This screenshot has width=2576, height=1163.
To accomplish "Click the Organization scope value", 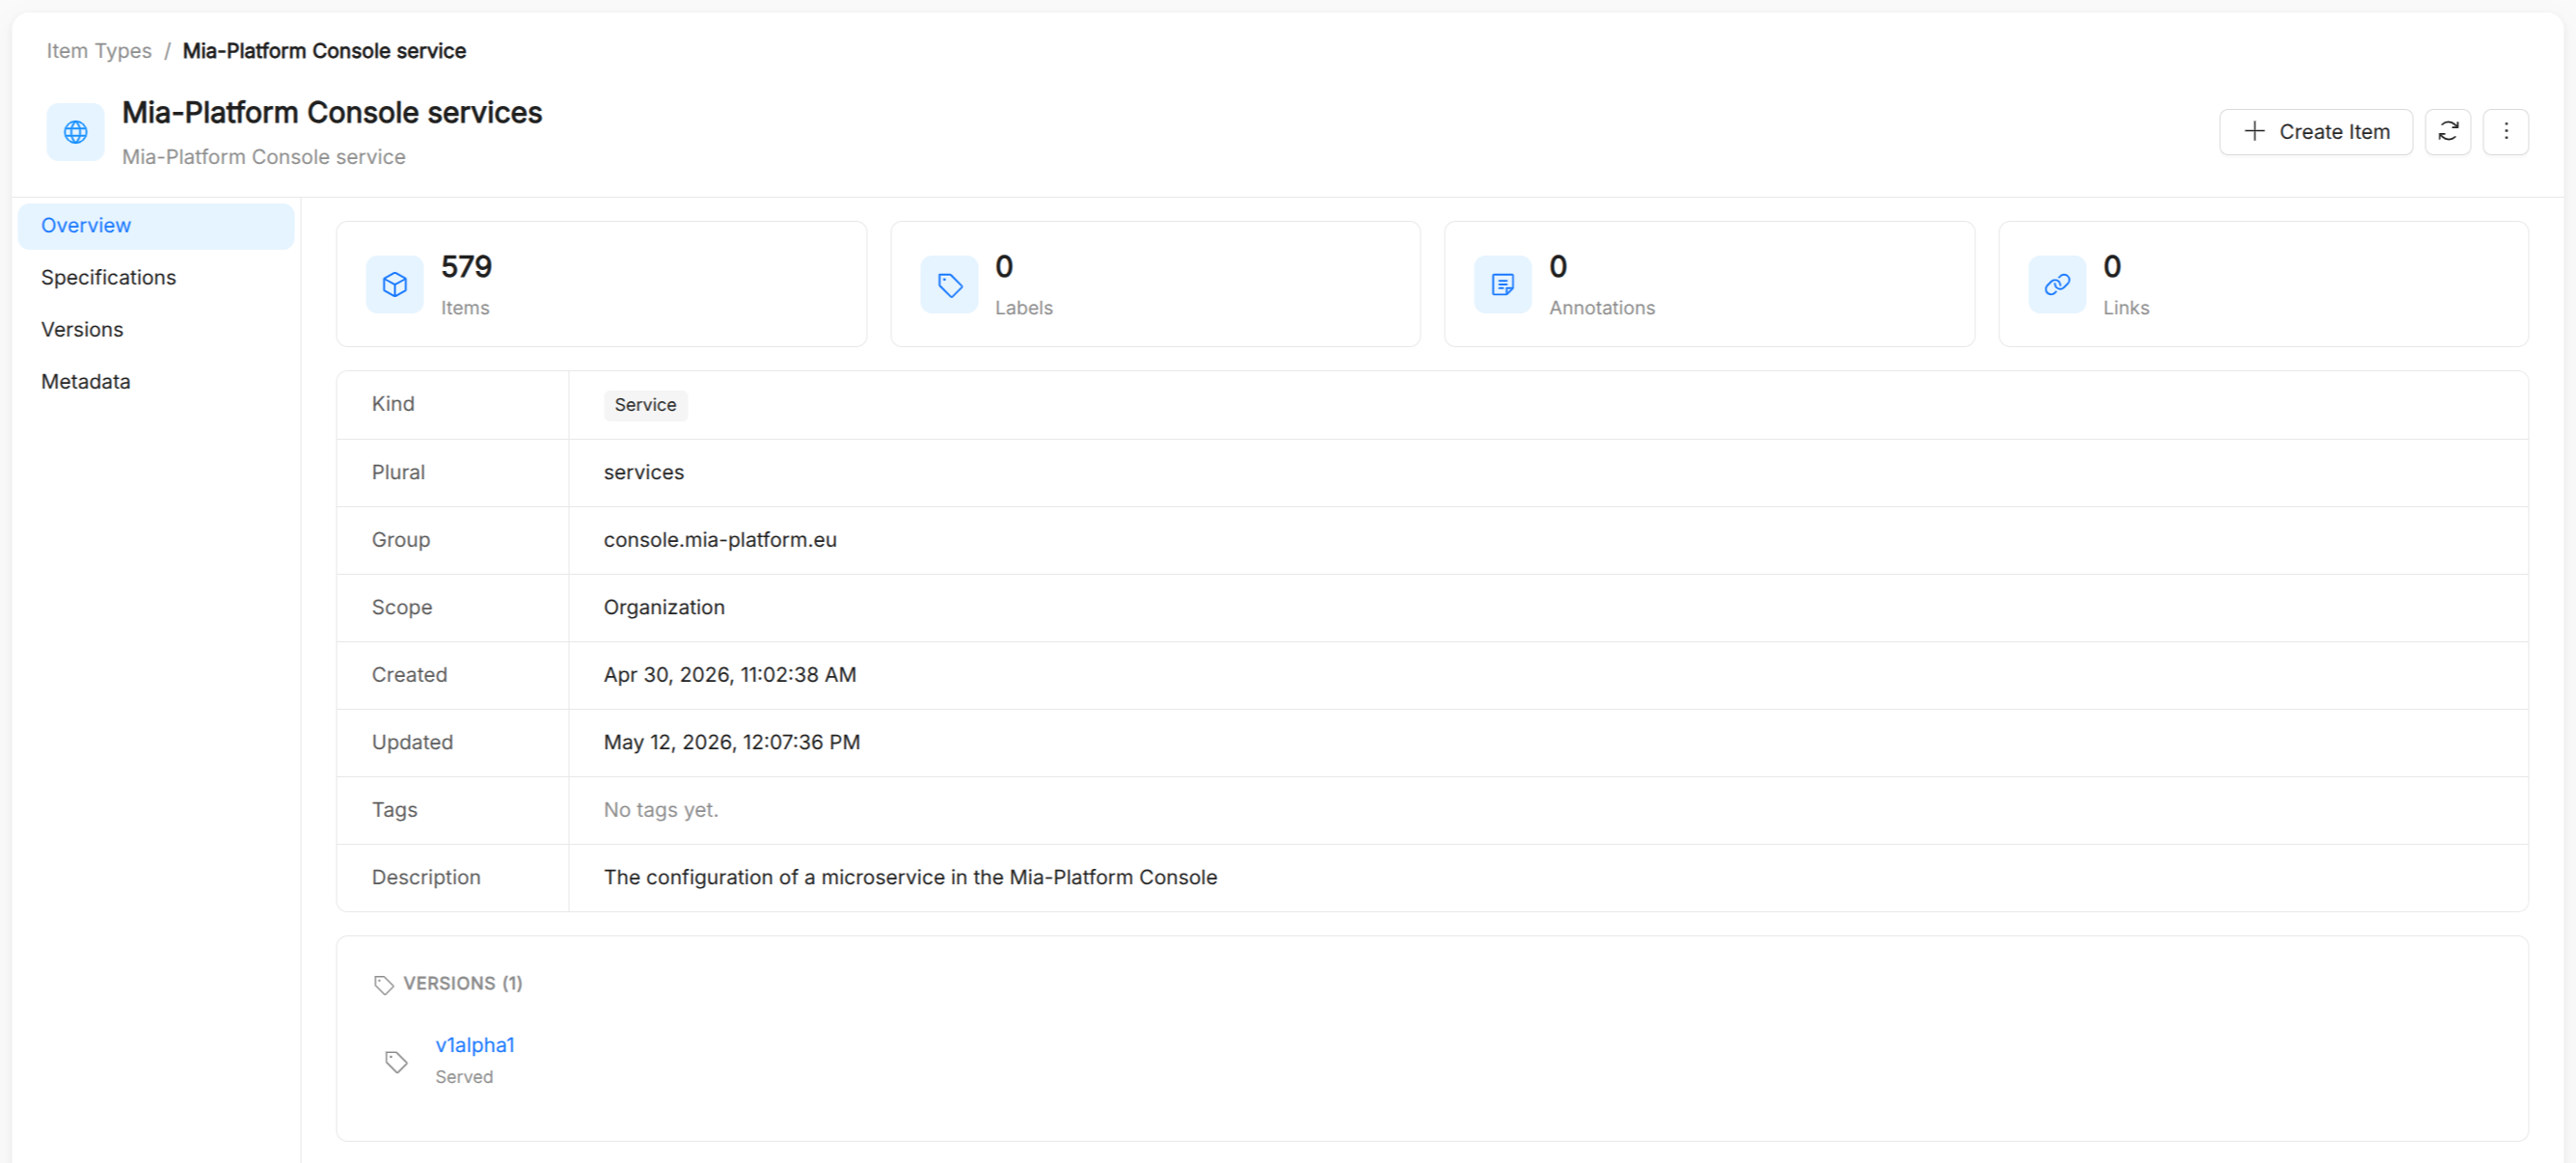I will pyautogui.click(x=664, y=608).
